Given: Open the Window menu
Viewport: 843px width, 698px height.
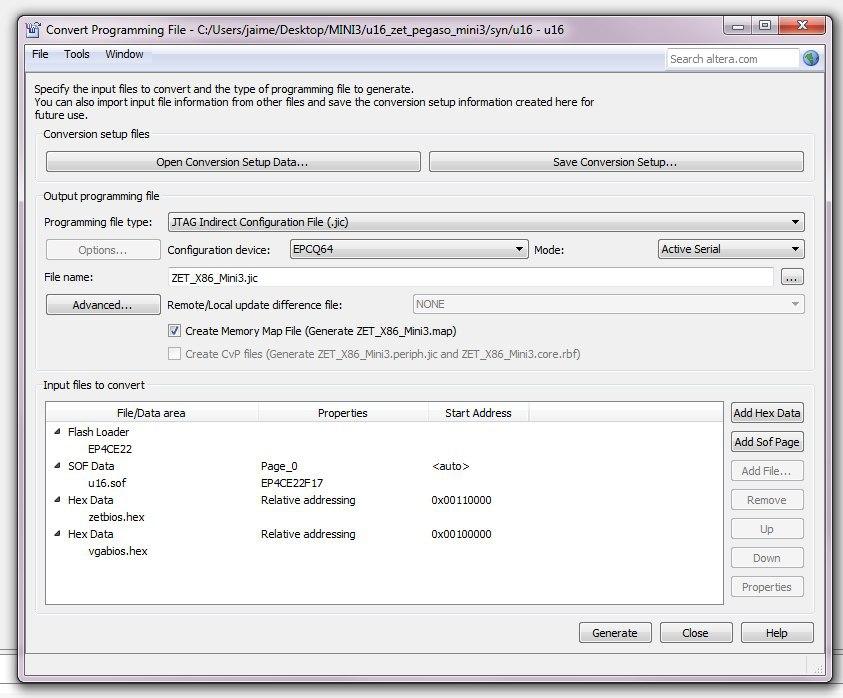Looking at the screenshot, I should pyautogui.click(x=124, y=55).
